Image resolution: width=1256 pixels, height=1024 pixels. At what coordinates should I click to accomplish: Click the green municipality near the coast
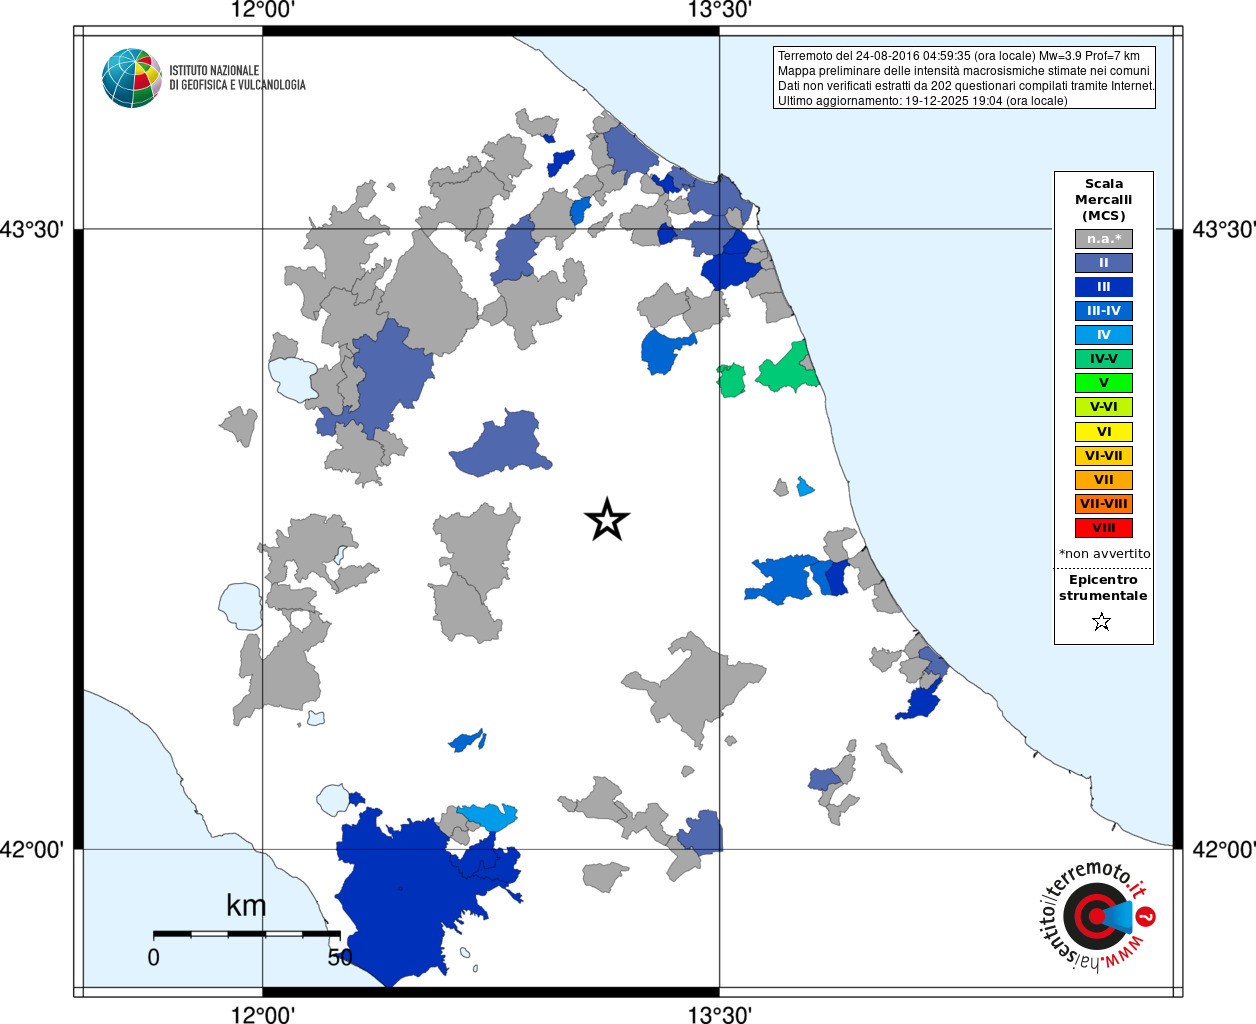click(x=788, y=370)
